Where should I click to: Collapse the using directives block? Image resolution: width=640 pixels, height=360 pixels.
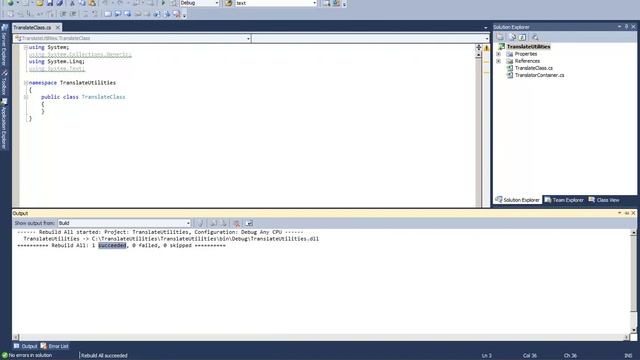pos(26,47)
